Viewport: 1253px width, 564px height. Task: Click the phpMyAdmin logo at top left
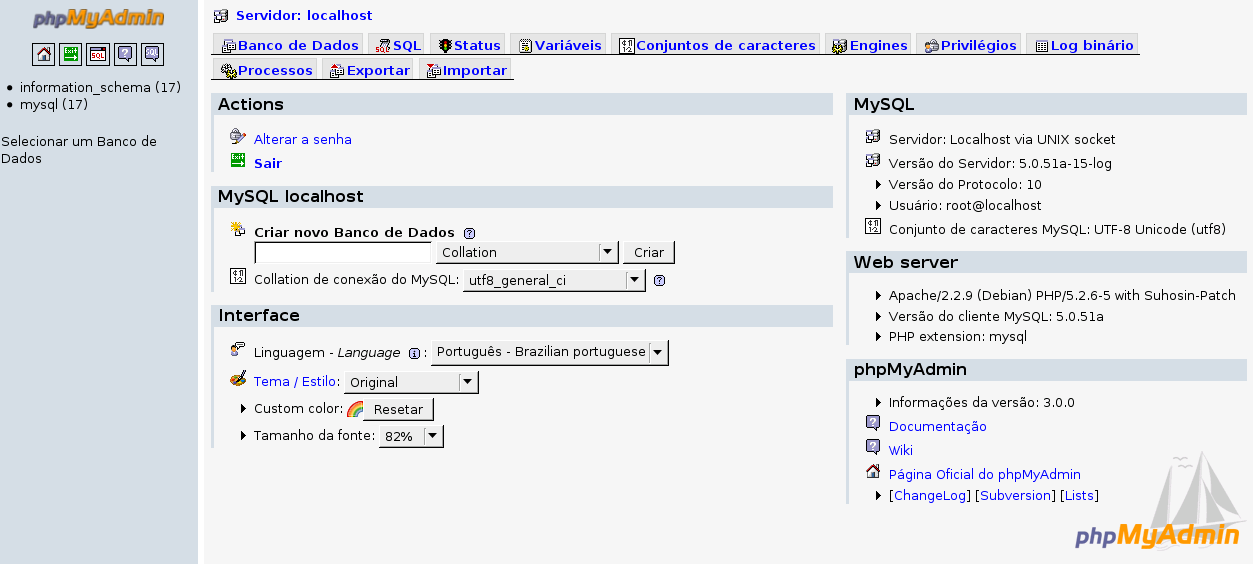point(98,19)
